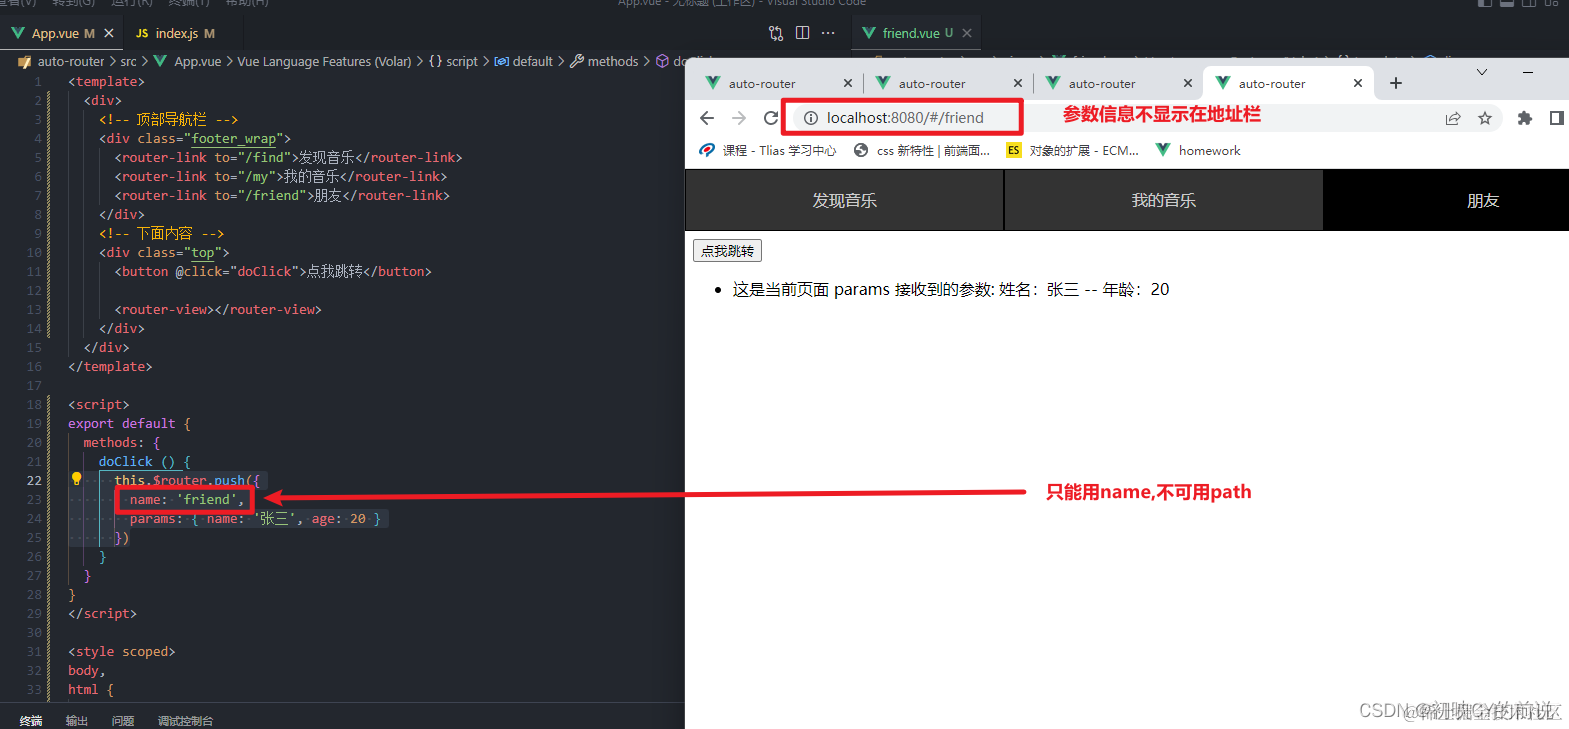The height and width of the screenshot is (729, 1569).
Task: Click the 点我跳转 button
Action: [727, 251]
